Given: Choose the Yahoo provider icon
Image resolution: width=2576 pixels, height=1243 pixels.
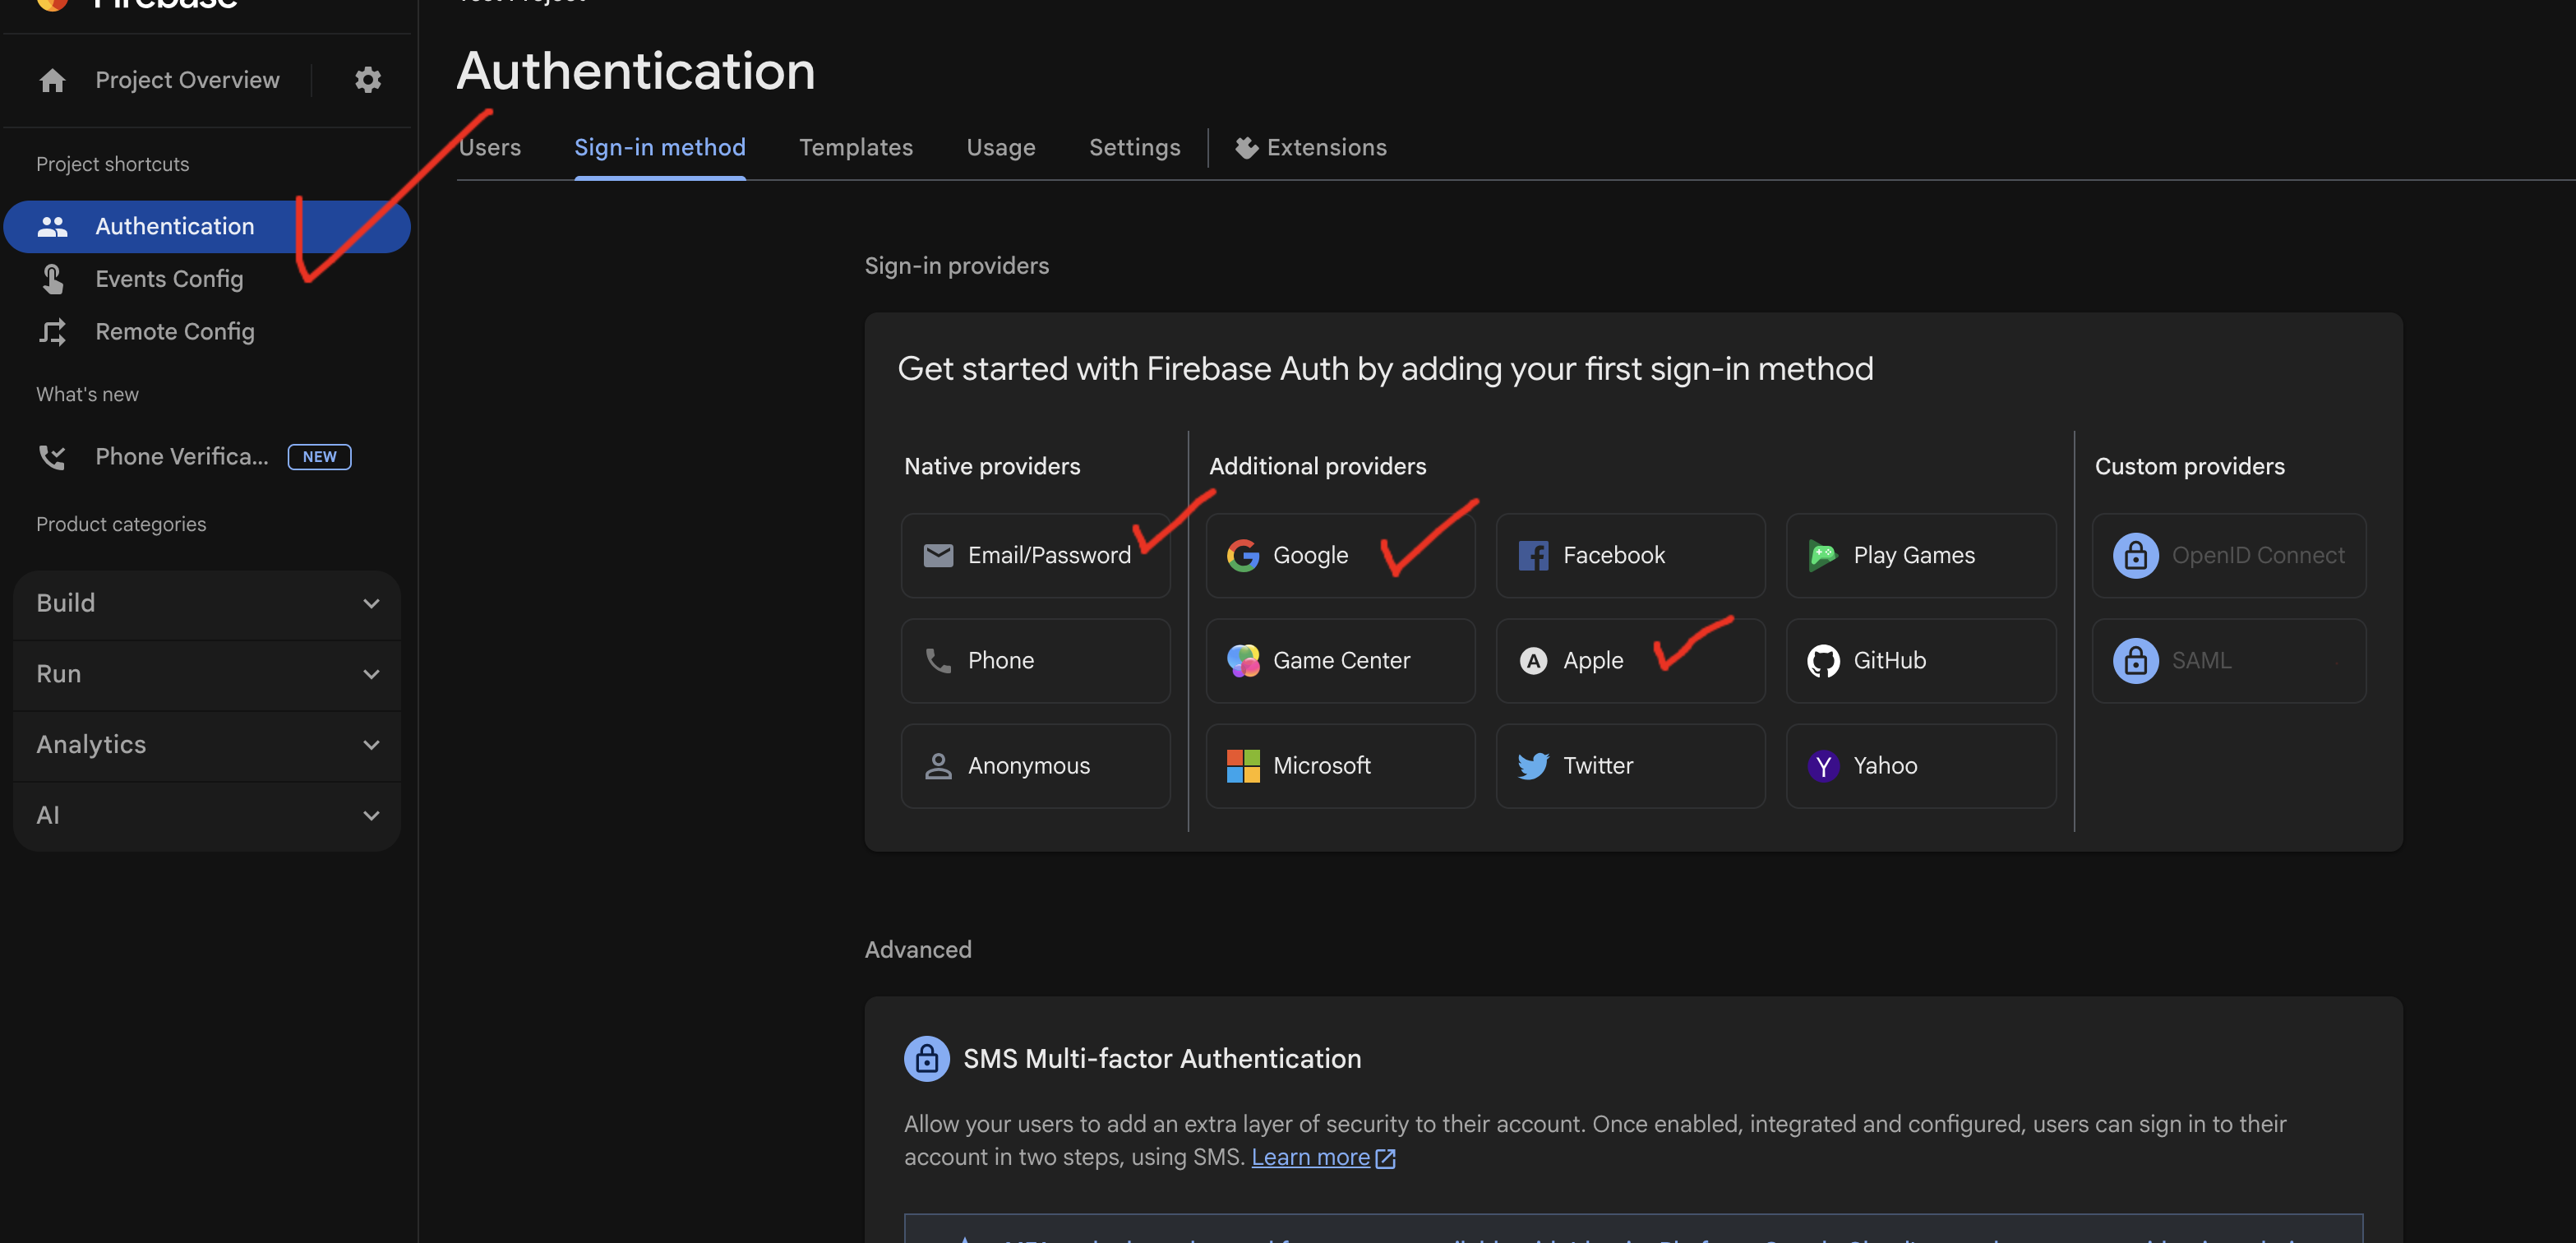Looking at the screenshot, I should click(x=1822, y=766).
